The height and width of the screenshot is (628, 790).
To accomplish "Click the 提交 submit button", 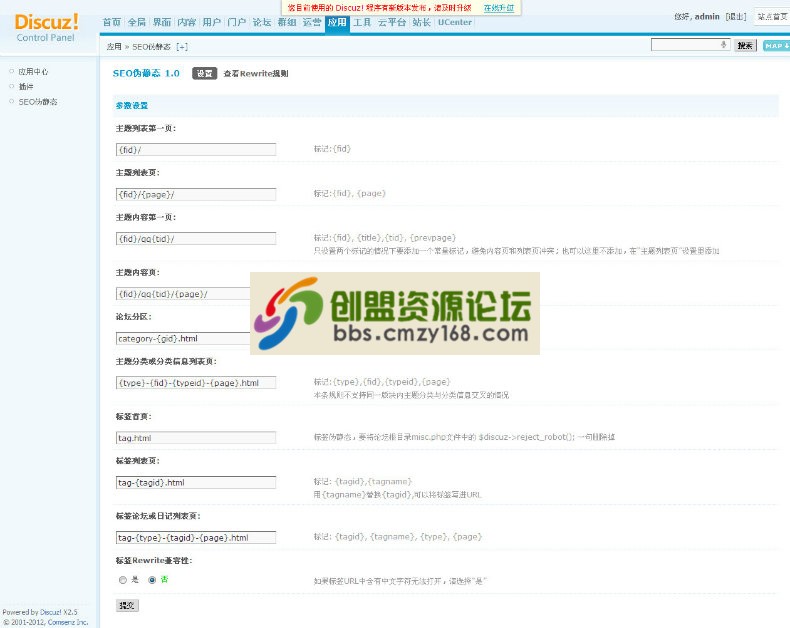I will (127, 605).
